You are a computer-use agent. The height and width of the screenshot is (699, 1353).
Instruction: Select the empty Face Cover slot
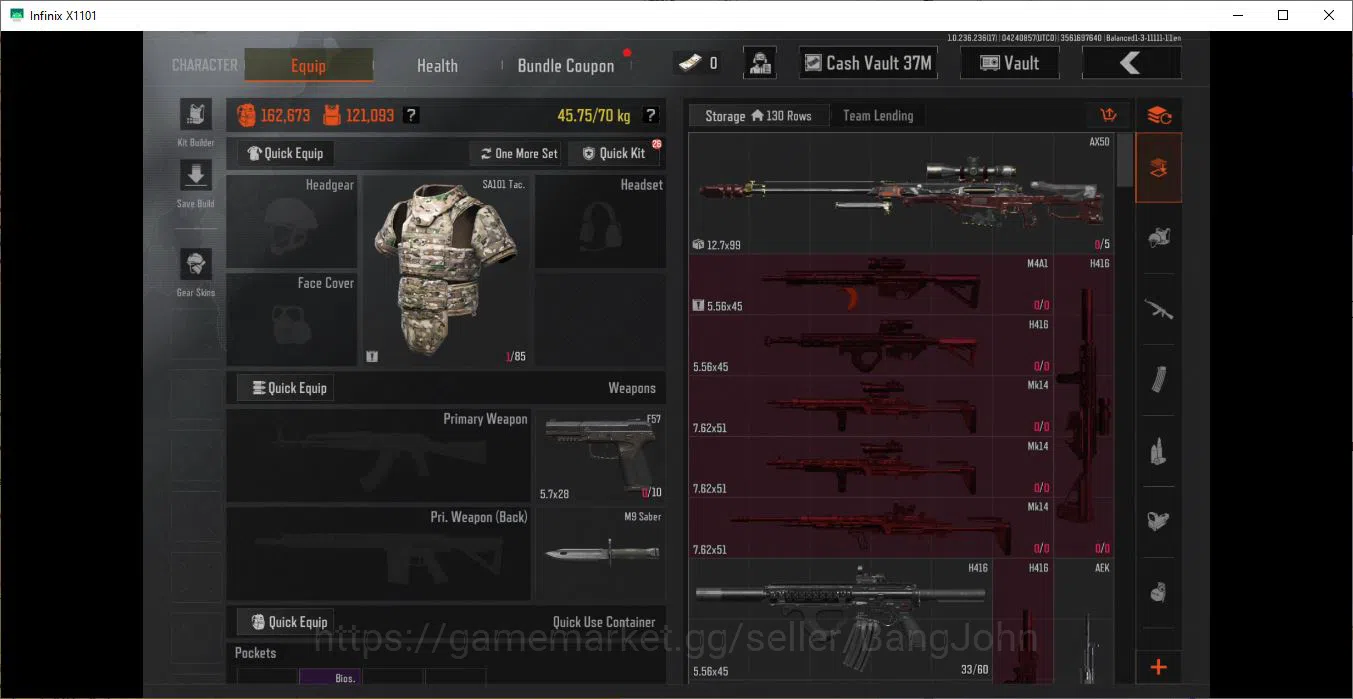click(x=292, y=319)
